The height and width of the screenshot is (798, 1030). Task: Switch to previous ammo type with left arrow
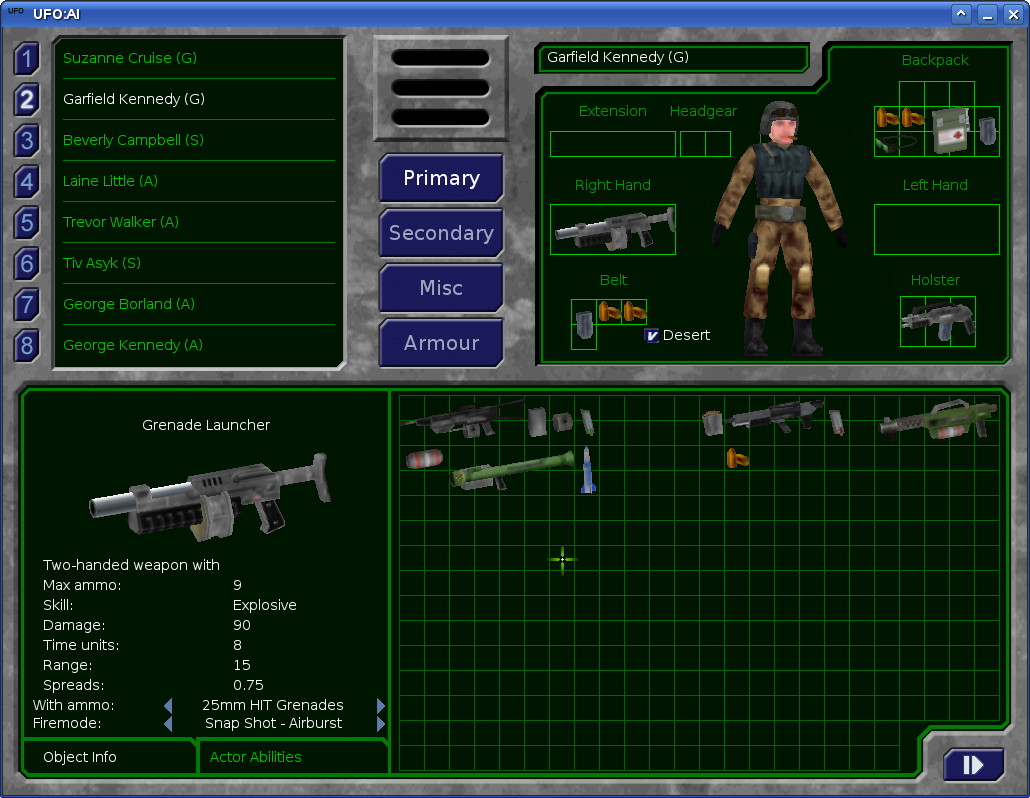click(x=168, y=705)
